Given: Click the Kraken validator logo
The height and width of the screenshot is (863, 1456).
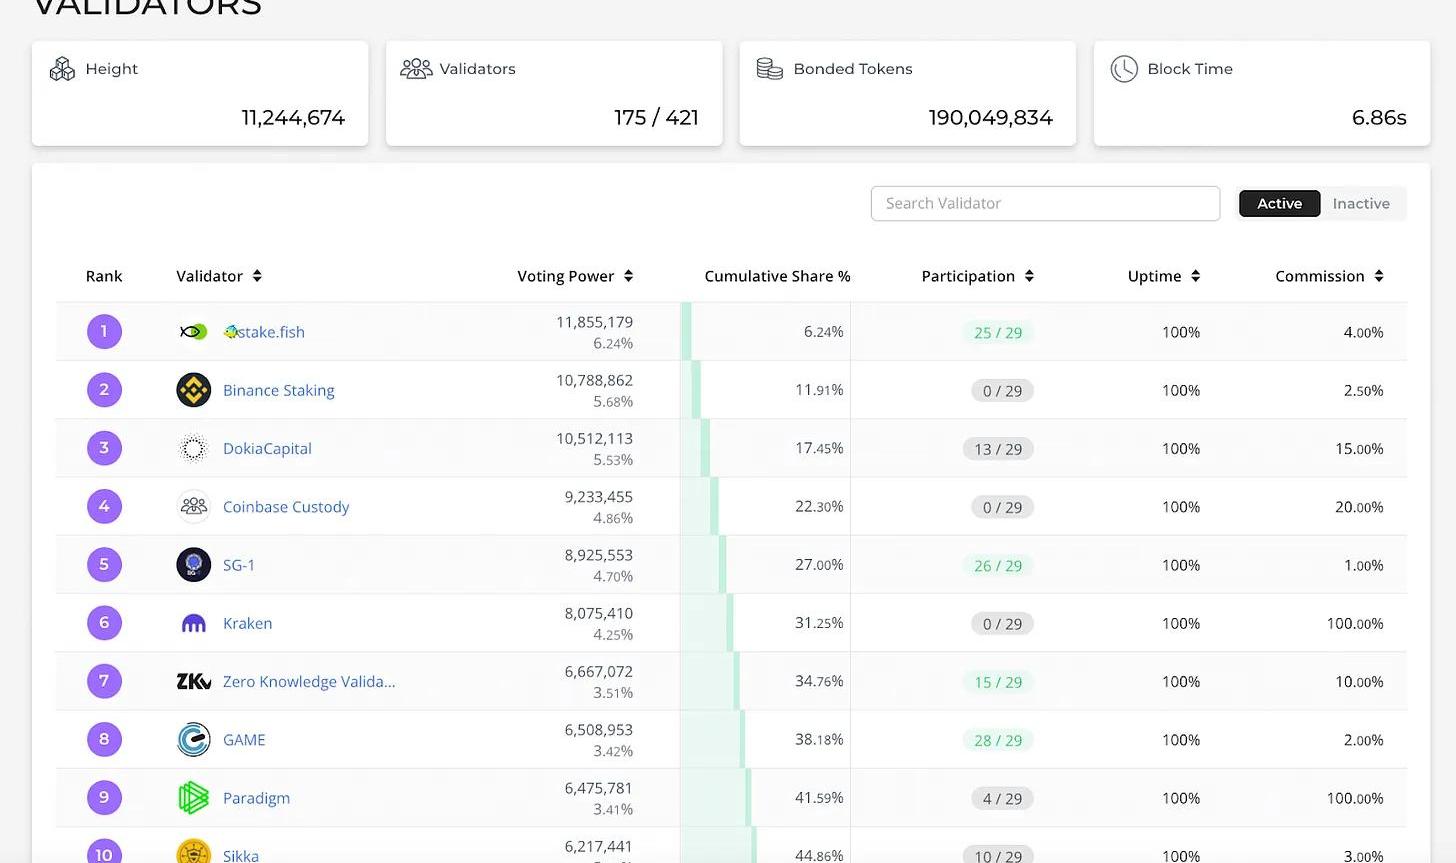Looking at the screenshot, I should click(x=193, y=623).
